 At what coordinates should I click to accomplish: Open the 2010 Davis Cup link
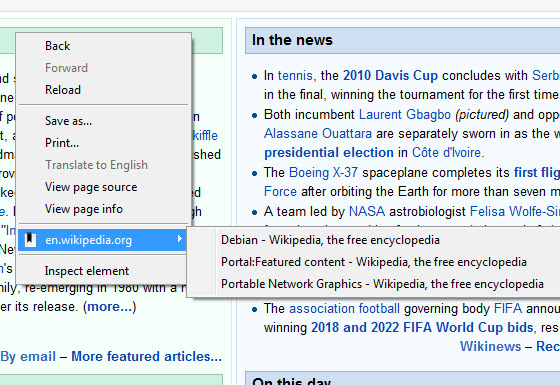coord(390,76)
